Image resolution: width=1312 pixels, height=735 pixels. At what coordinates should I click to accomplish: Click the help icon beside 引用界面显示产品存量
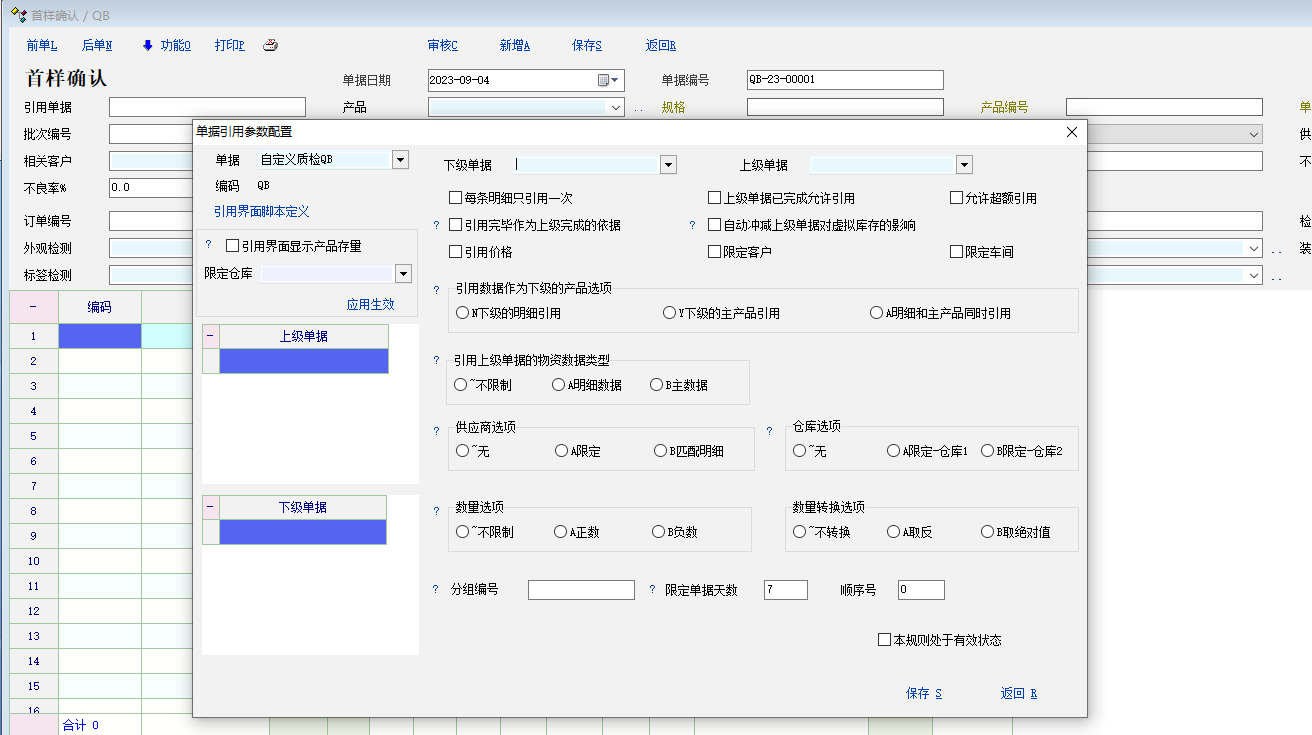208,245
